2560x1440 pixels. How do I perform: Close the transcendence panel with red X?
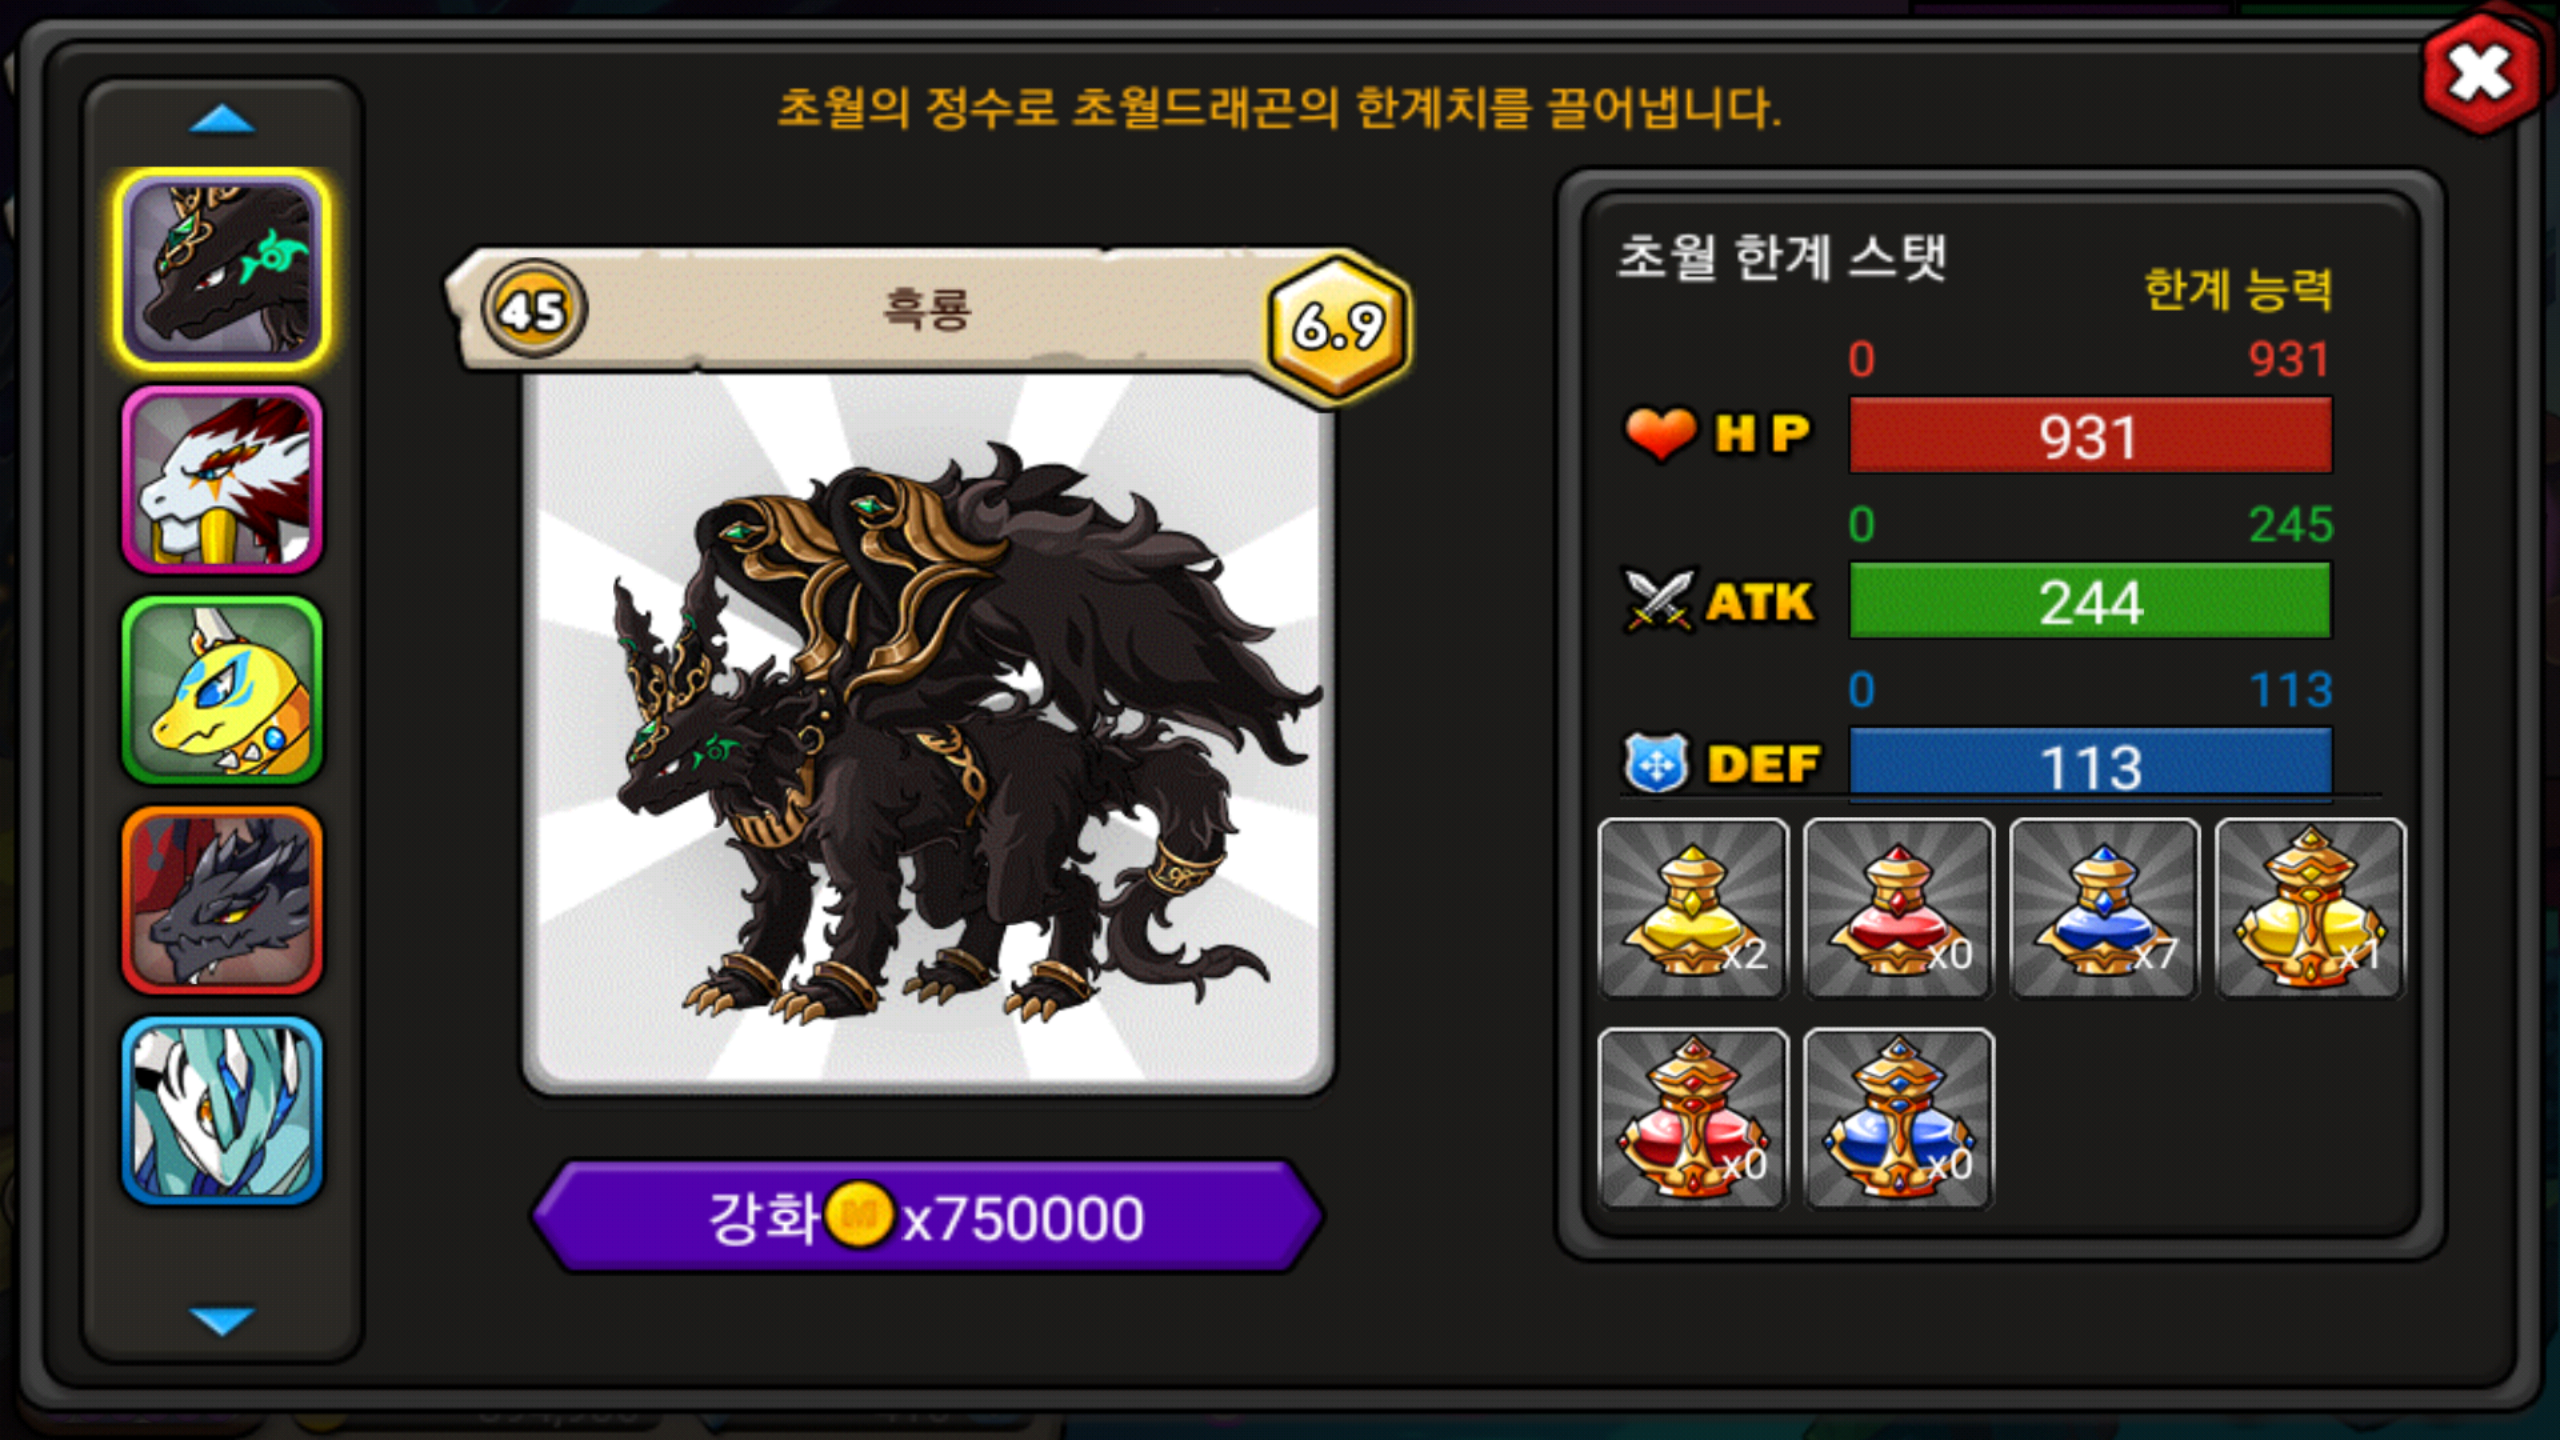tap(2482, 75)
